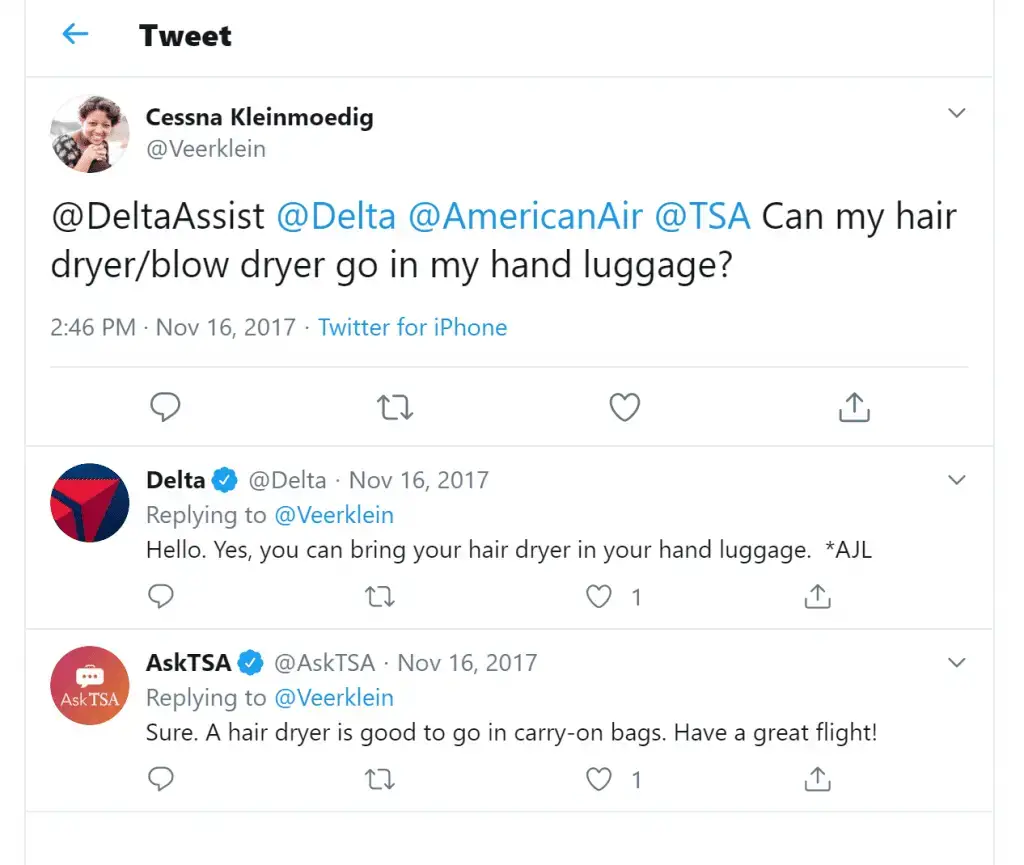Image resolution: width=1024 pixels, height=865 pixels.
Task: Like the main tweet by Veerklein
Action: (625, 407)
